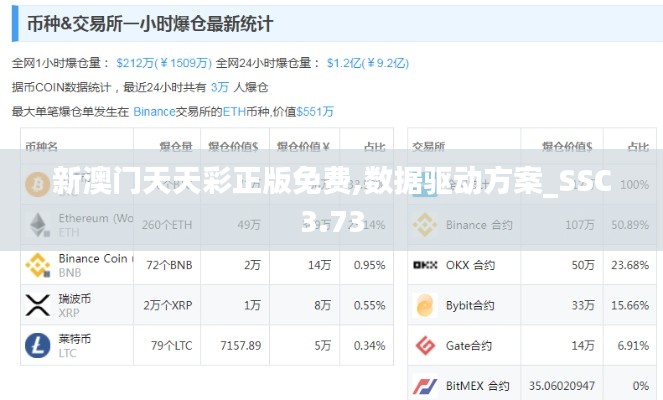Open the $1.2亿(¥9.2亿) 24-hour liquidation link
Viewport: 663px width, 400px height.
(368, 63)
